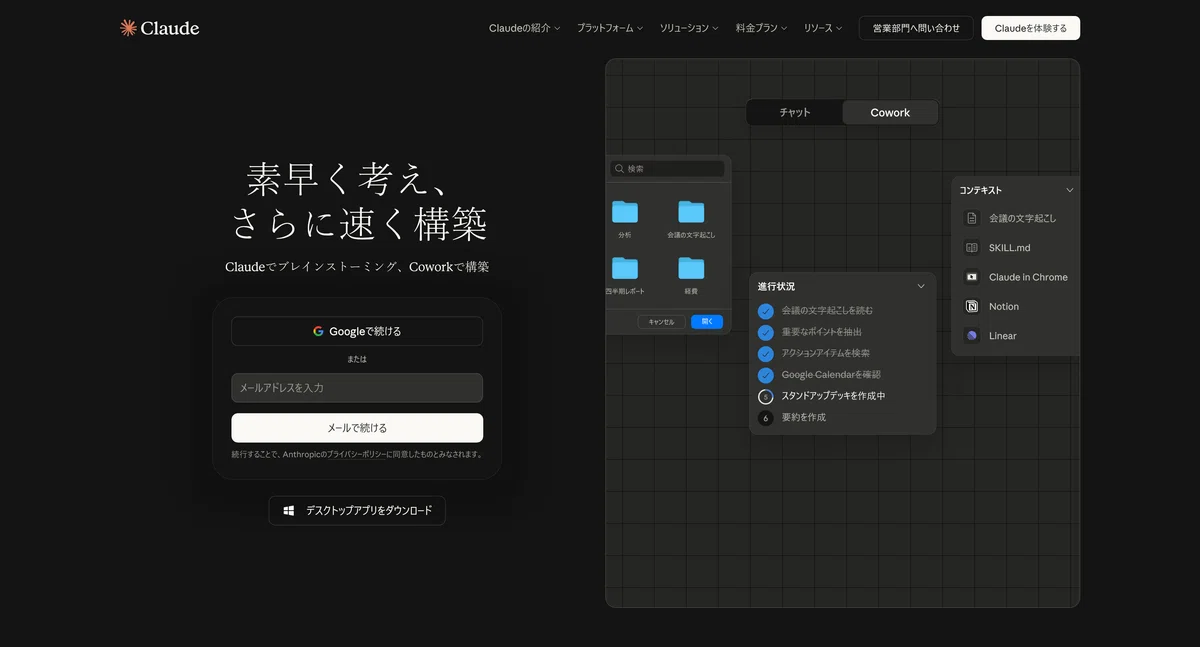This screenshot has height=647, width=1200.
Task: Expand the ソリューション menu
Action: click(689, 28)
